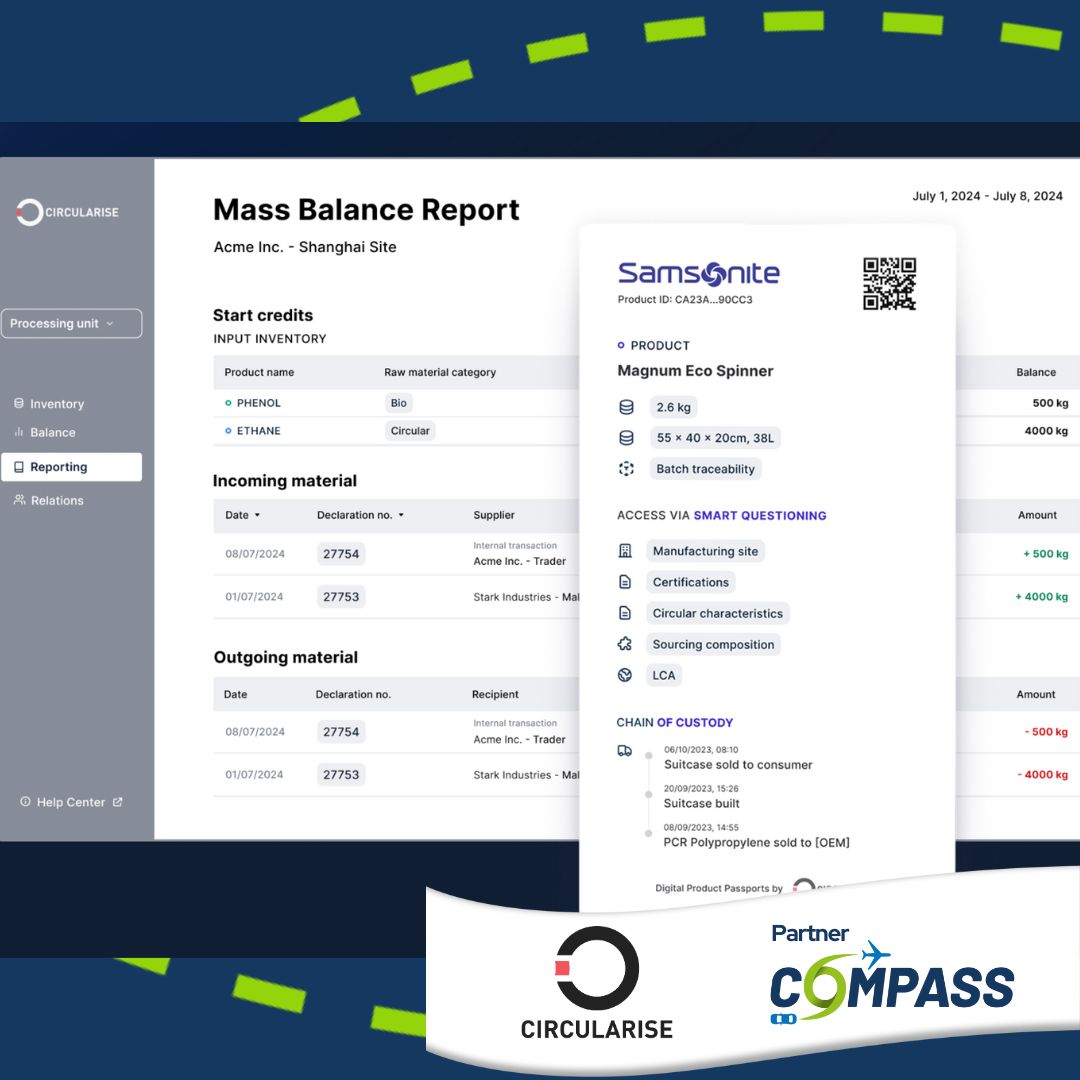Click the LCA globe icon
Image resolution: width=1080 pixels, height=1080 pixels.
pos(625,675)
